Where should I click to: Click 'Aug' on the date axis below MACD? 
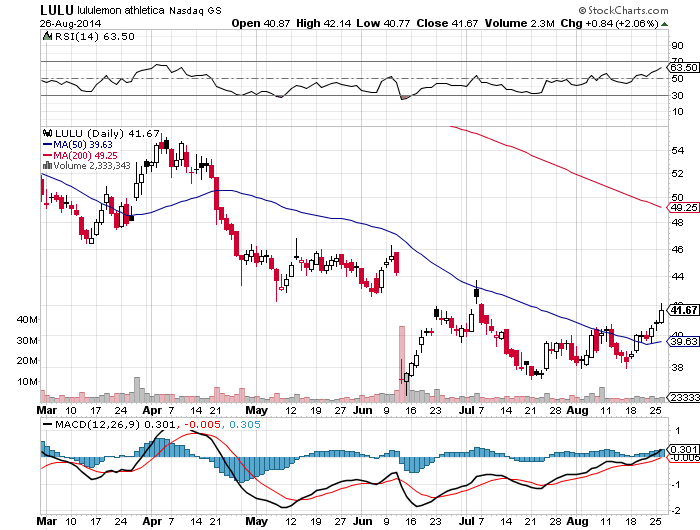577,521
